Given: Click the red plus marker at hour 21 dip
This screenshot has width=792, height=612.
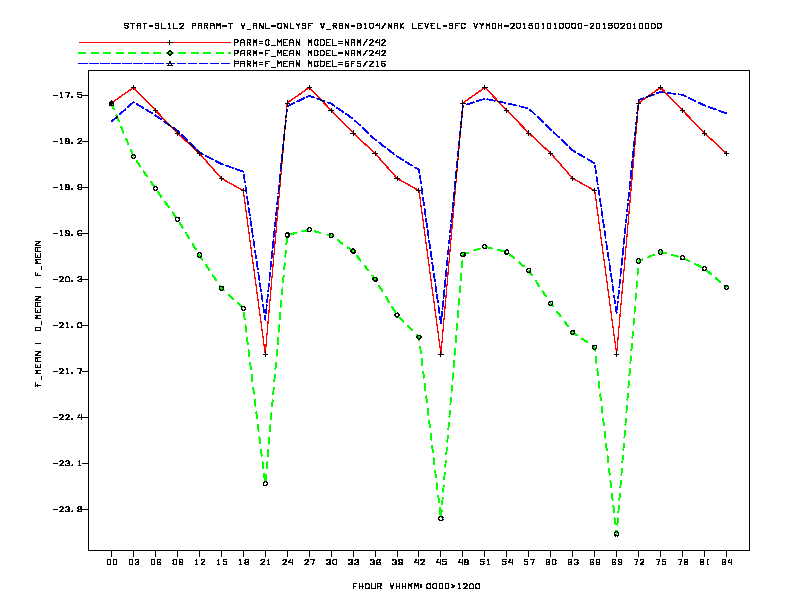Looking at the screenshot, I should [265, 354].
